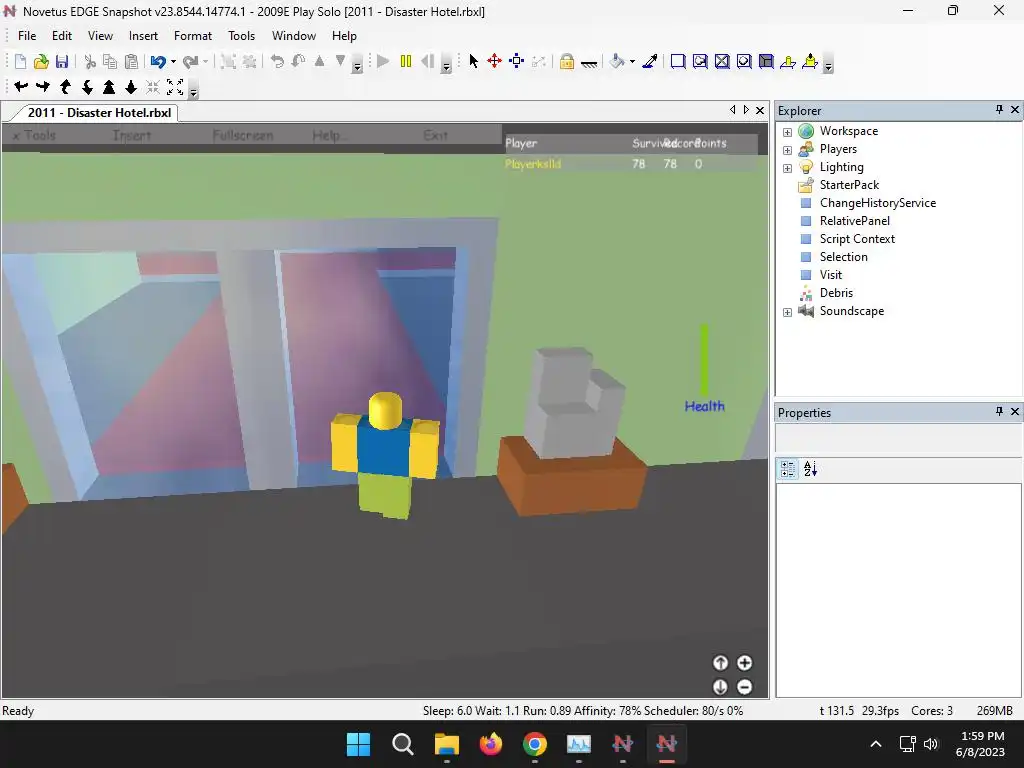The image size is (1024, 768).
Task: Choose the blue-handles Resize tool
Action: [517, 61]
